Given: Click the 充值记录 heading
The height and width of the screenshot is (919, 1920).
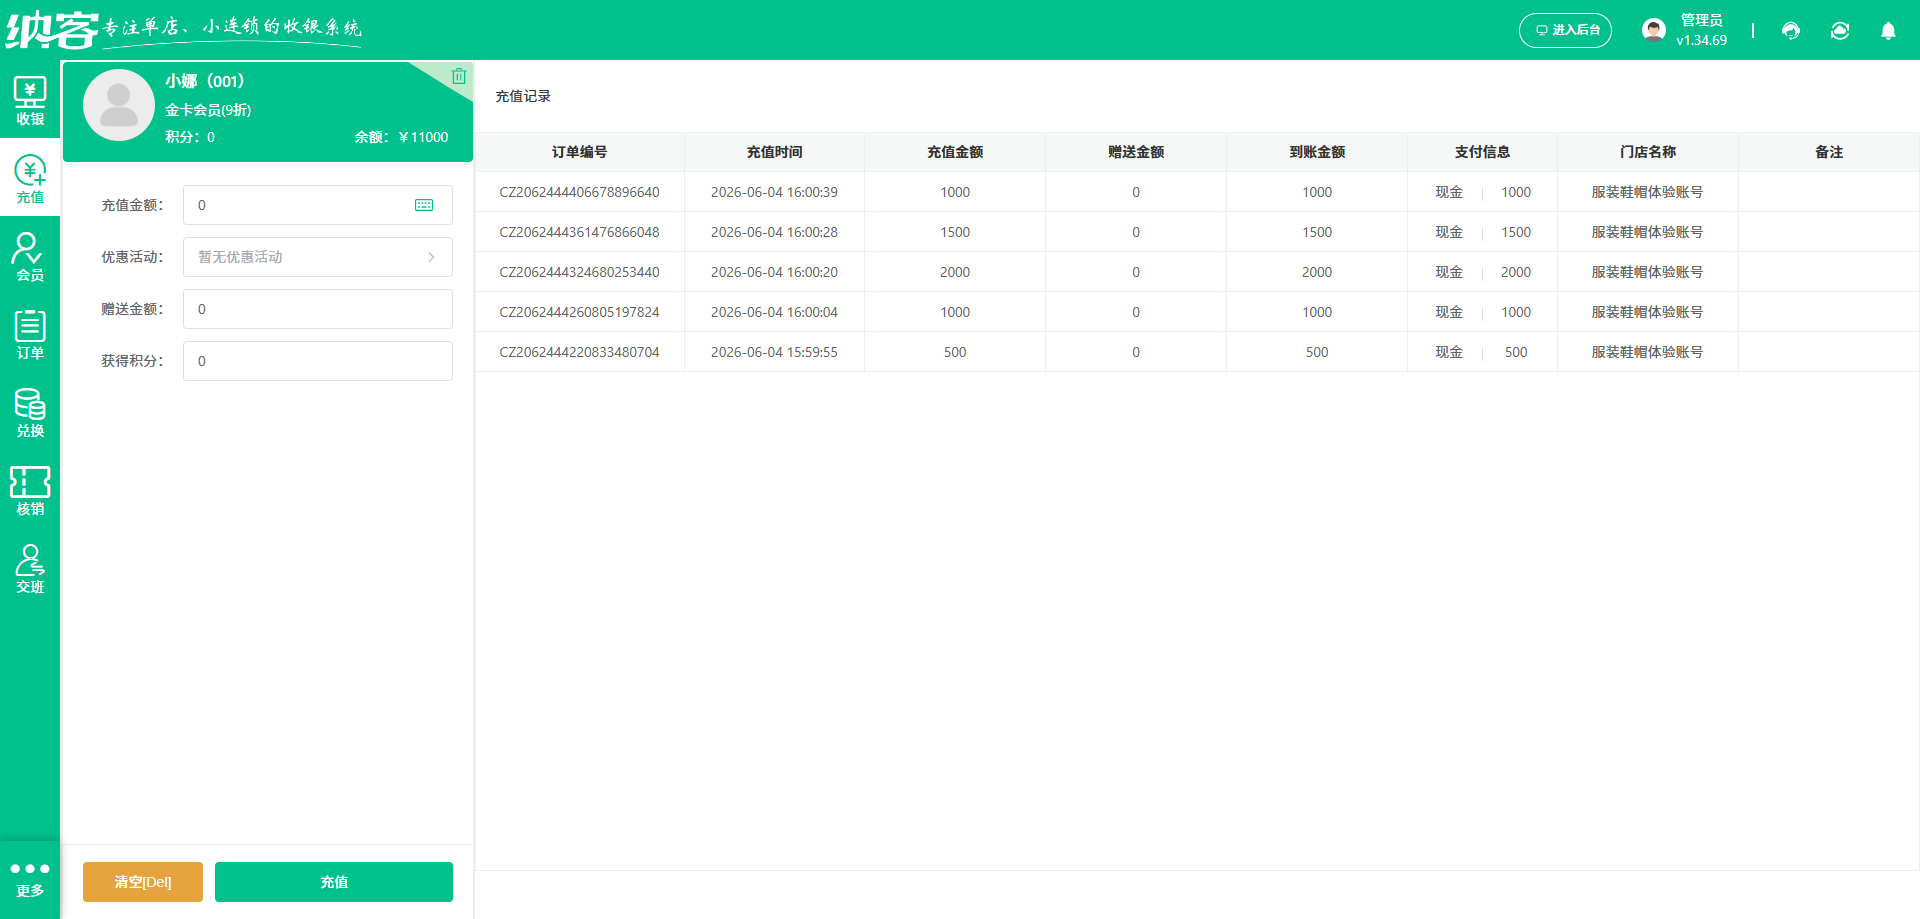Looking at the screenshot, I should (523, 96).
